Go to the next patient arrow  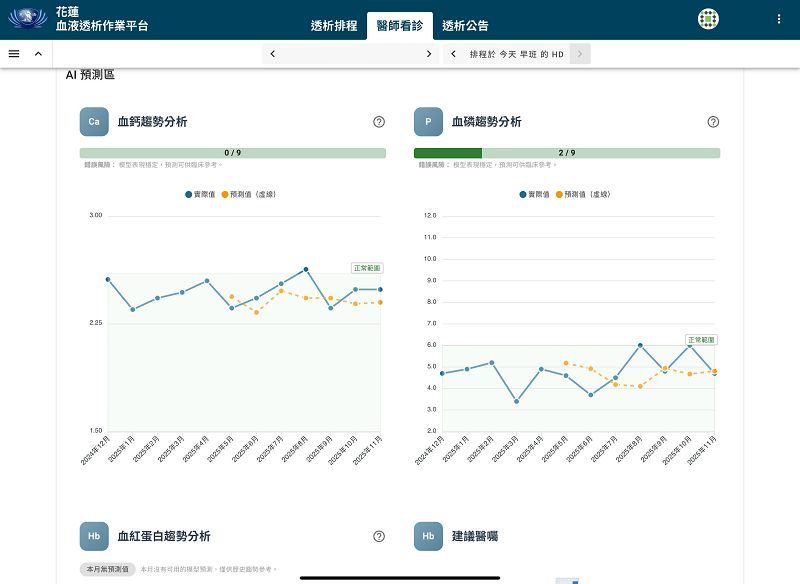tap(428, 54)
